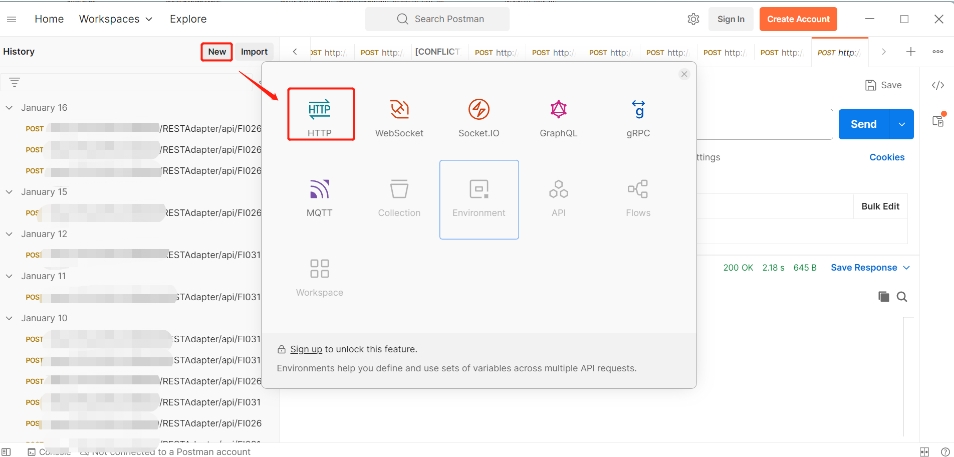Select the GraphQL request icon
The width and height of the screenshot is (954, 457).
pyautogui.click(x=559, y=110)
